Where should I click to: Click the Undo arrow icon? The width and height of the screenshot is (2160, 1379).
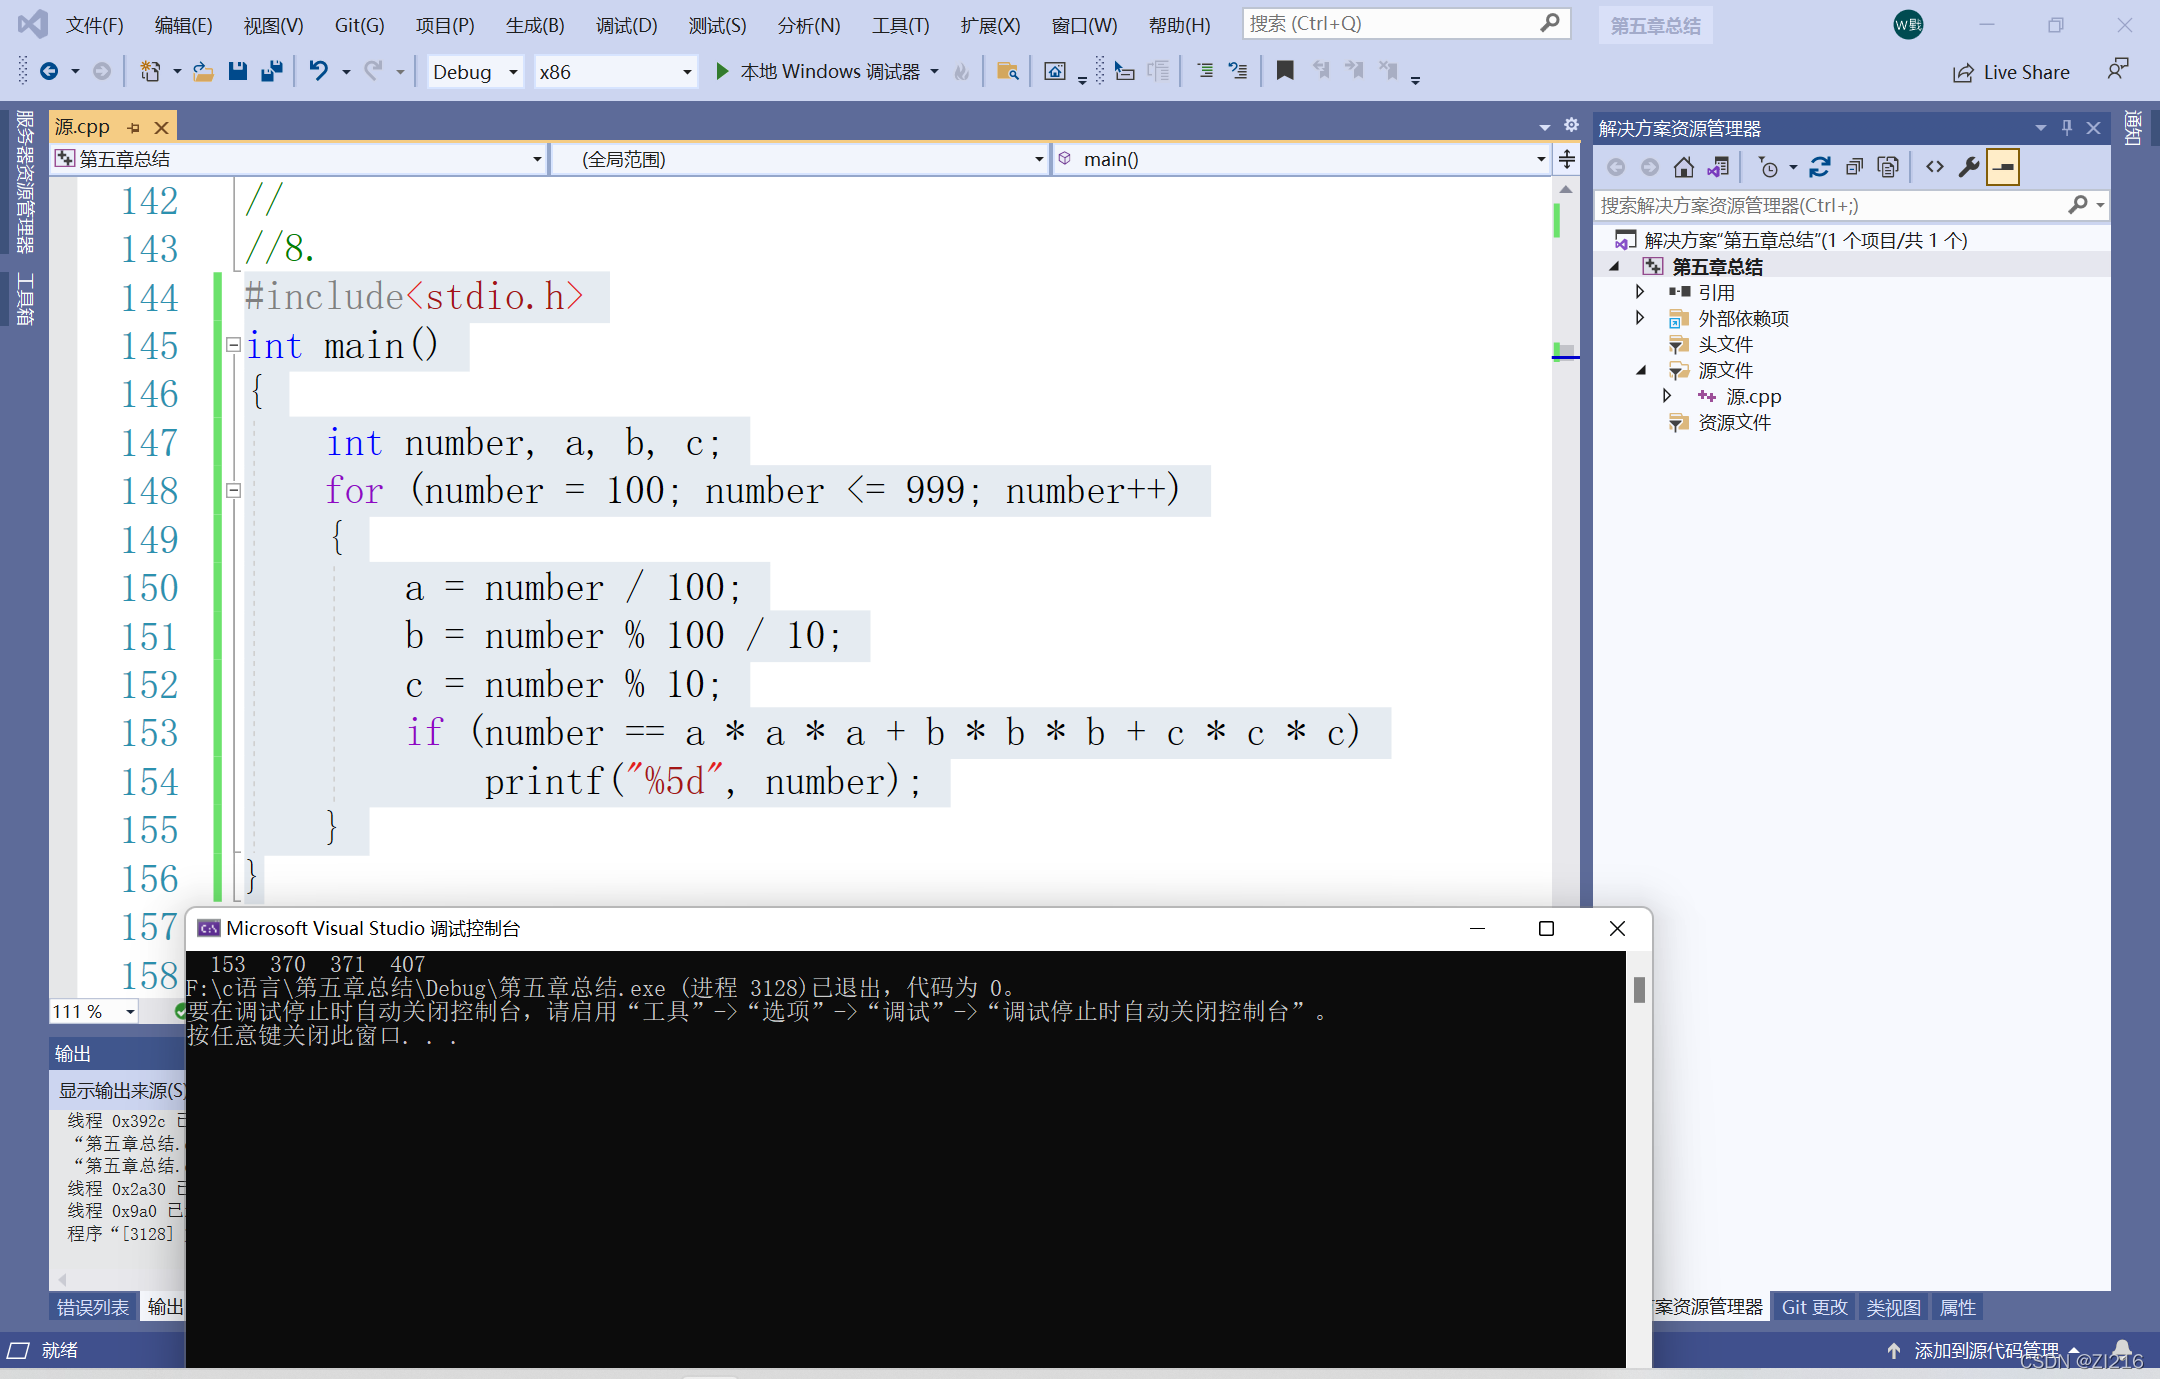318,71
